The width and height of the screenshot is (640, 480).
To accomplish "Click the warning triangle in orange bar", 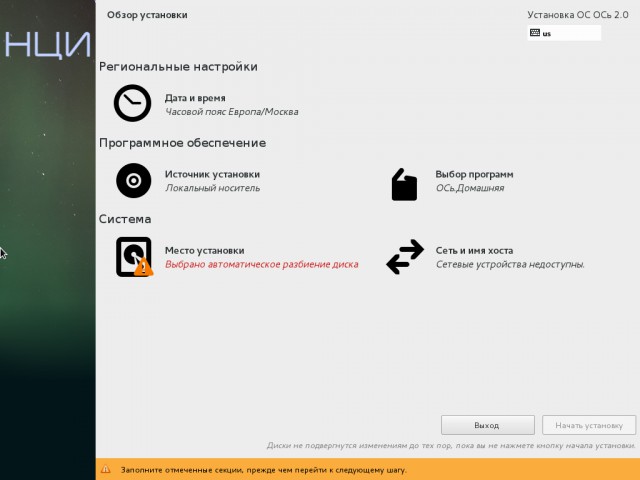I will [x=106, y=469].
